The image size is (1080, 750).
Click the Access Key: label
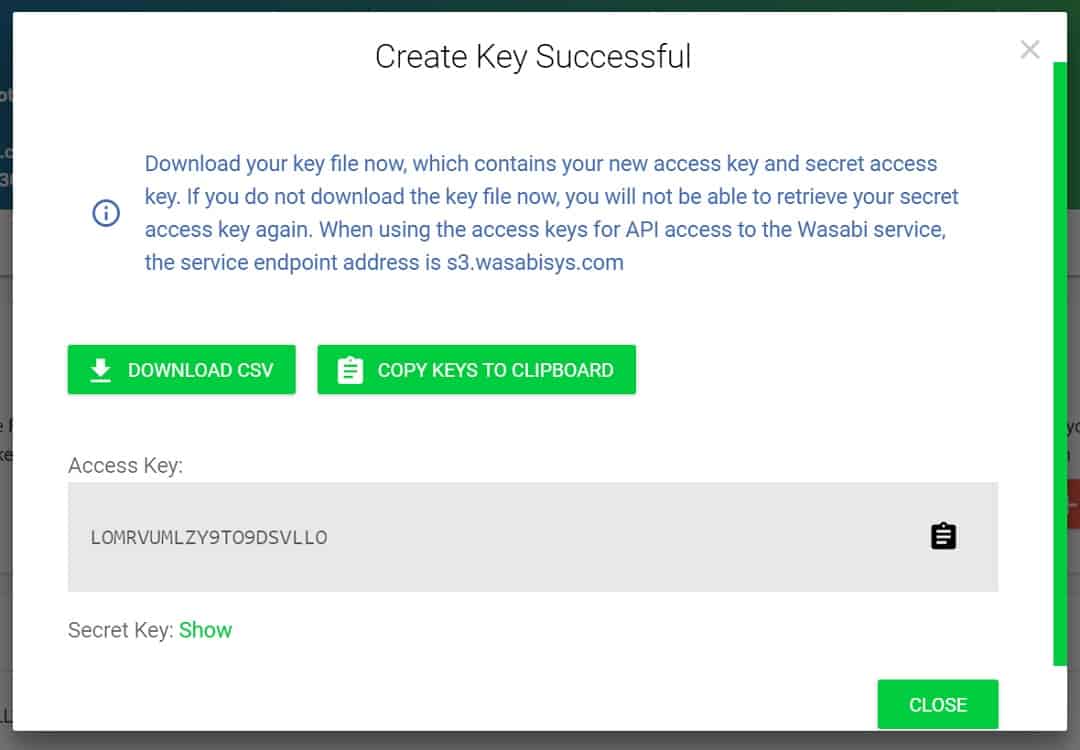click(x=125, y=466)
